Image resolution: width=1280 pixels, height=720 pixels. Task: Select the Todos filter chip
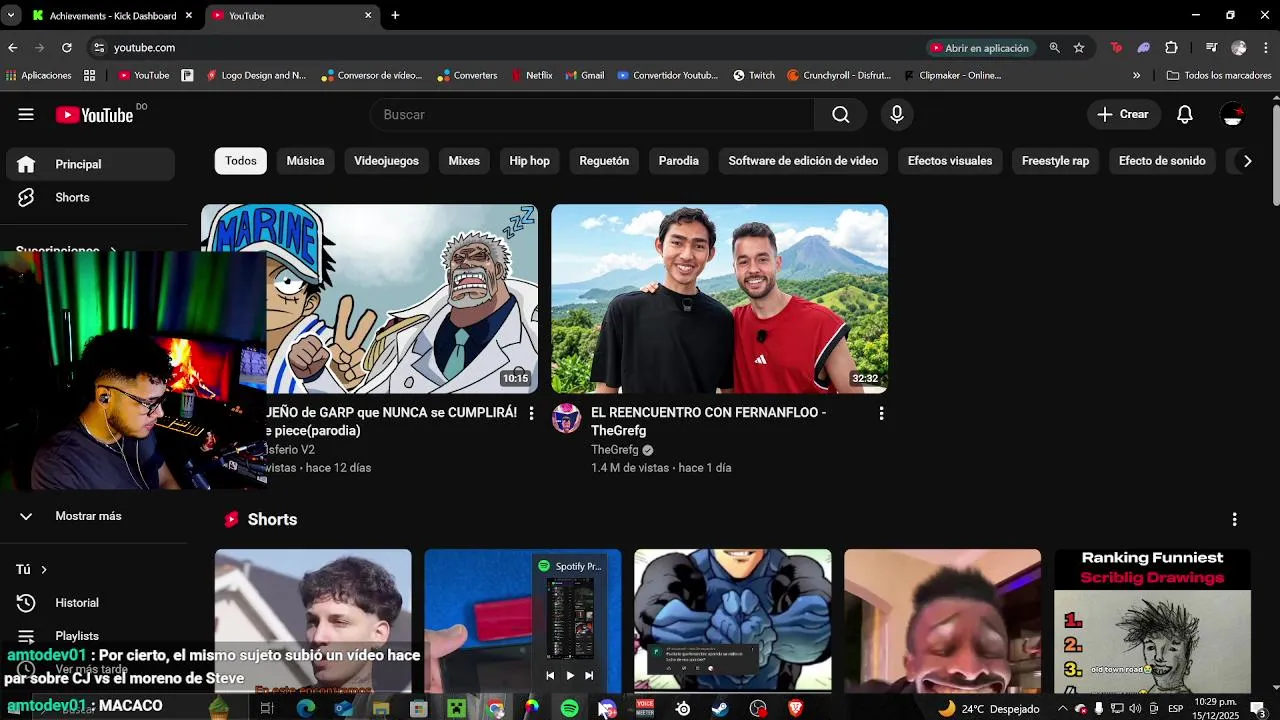241,161
